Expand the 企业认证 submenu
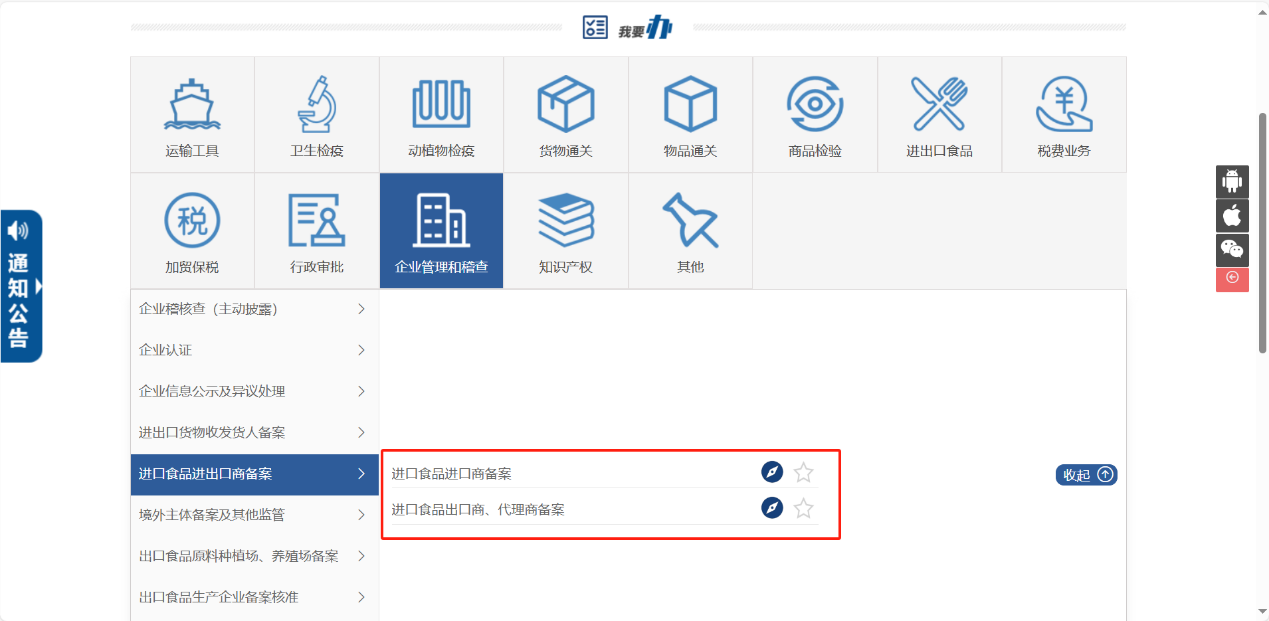Viewport: 1269px width, 621px height. point(254,350)
